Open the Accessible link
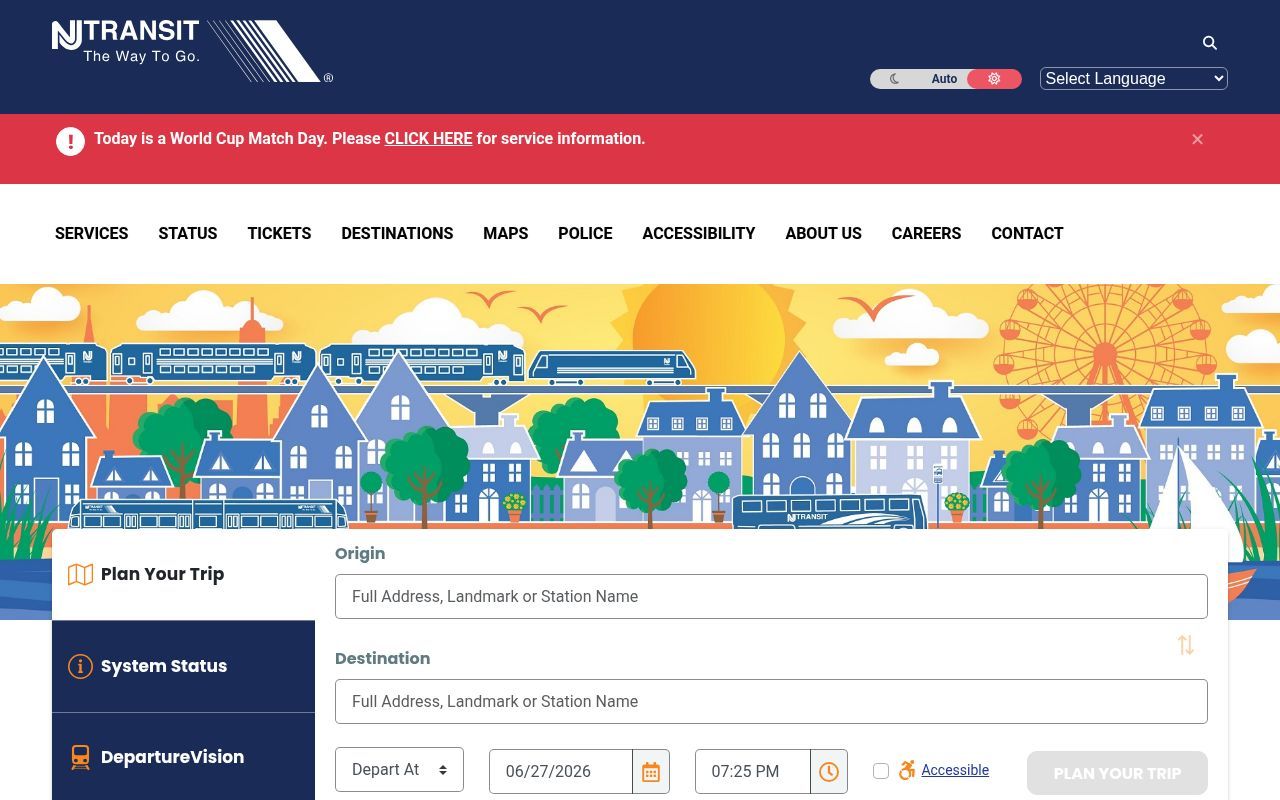Viewport: 1280px width, 800px height. pyautogui.click(x=955, y=770)
